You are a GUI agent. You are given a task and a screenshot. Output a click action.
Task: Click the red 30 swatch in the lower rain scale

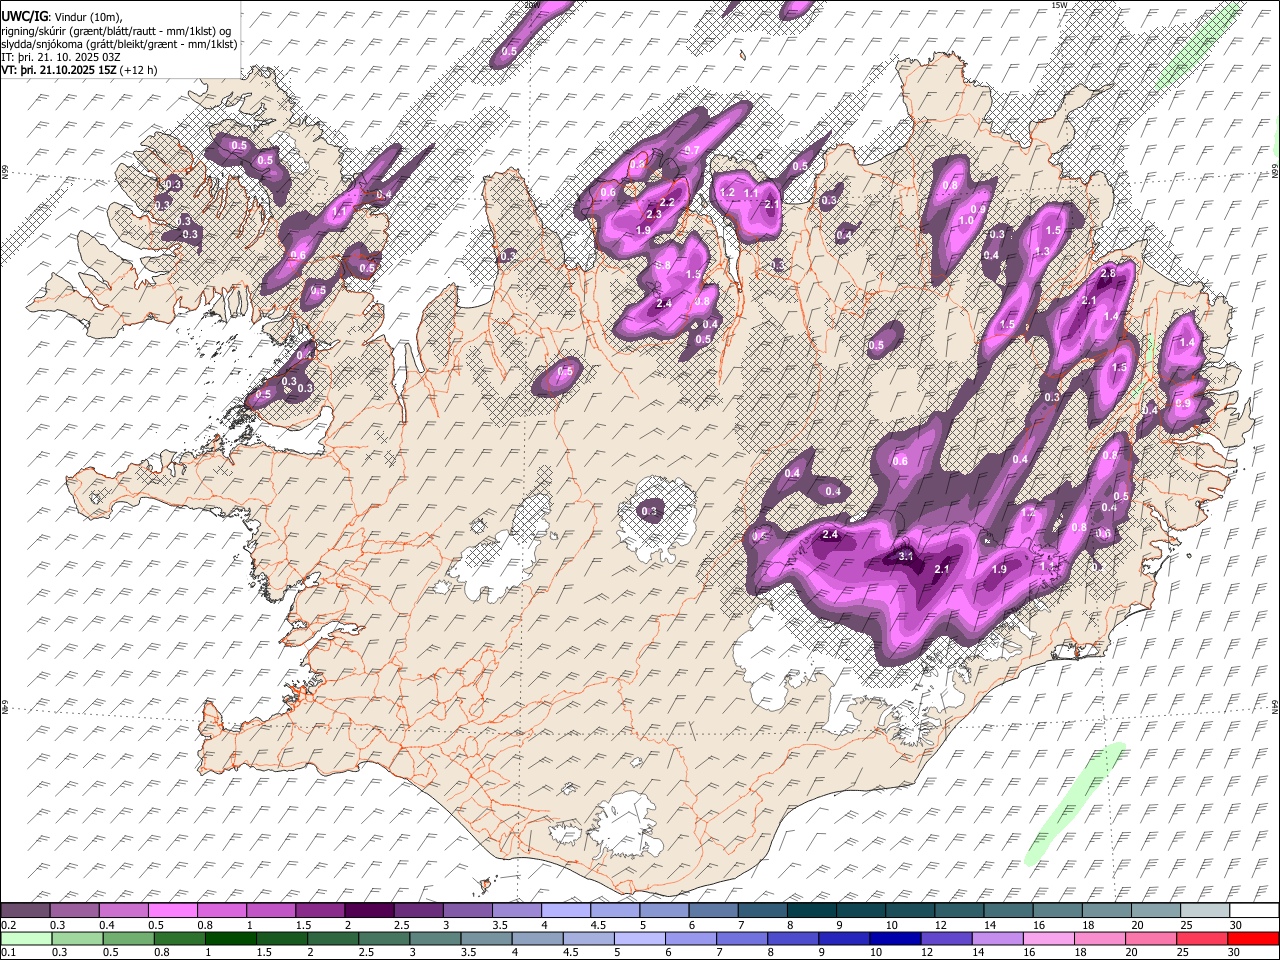coord(1253,938)
